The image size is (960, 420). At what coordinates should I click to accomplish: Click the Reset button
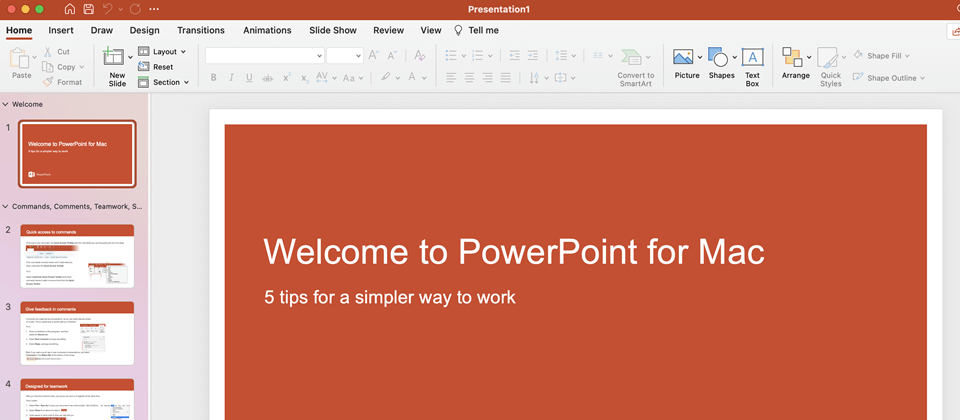156,67
